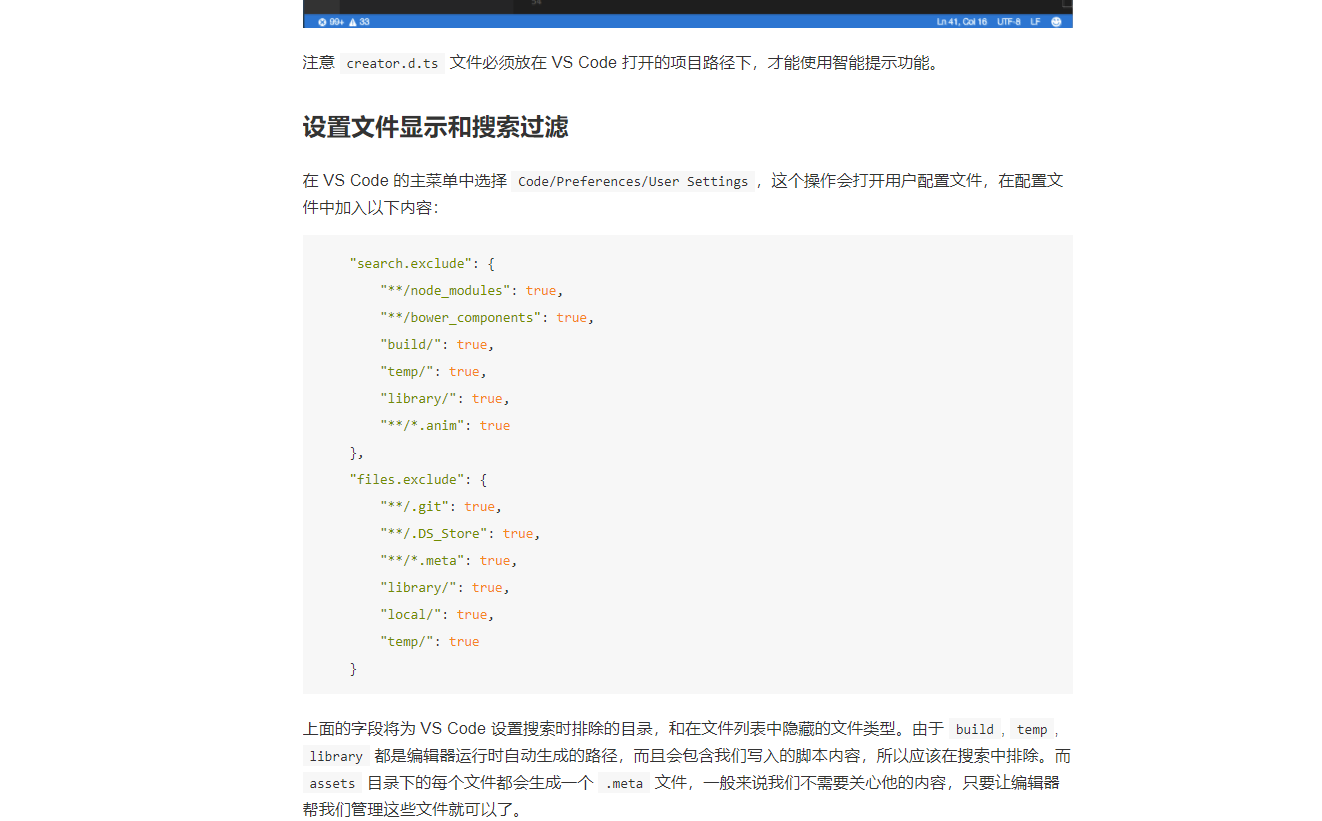1322x821 pixels.
Task: Click the Ln 41, Col 16 indicator
Action: click(961, 21)
